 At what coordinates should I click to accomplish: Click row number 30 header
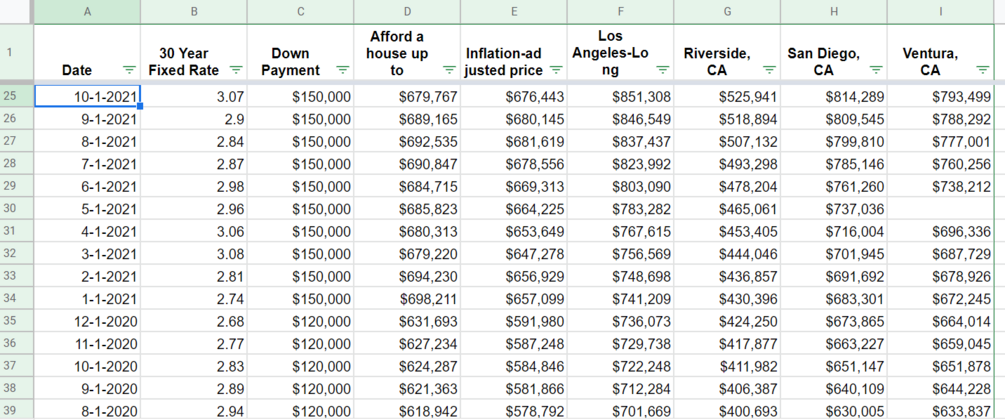(x=17, y=208)
